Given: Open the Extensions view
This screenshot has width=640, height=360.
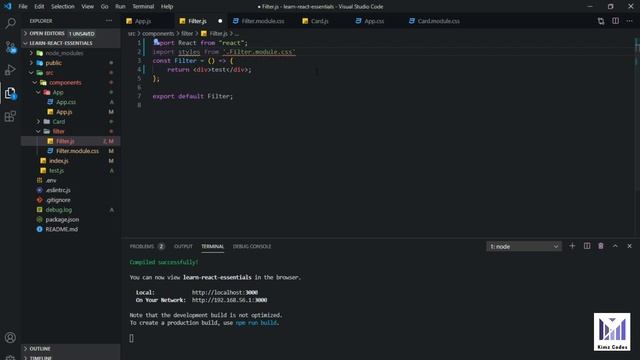Looking at the screenshot, I should (10, 116).
